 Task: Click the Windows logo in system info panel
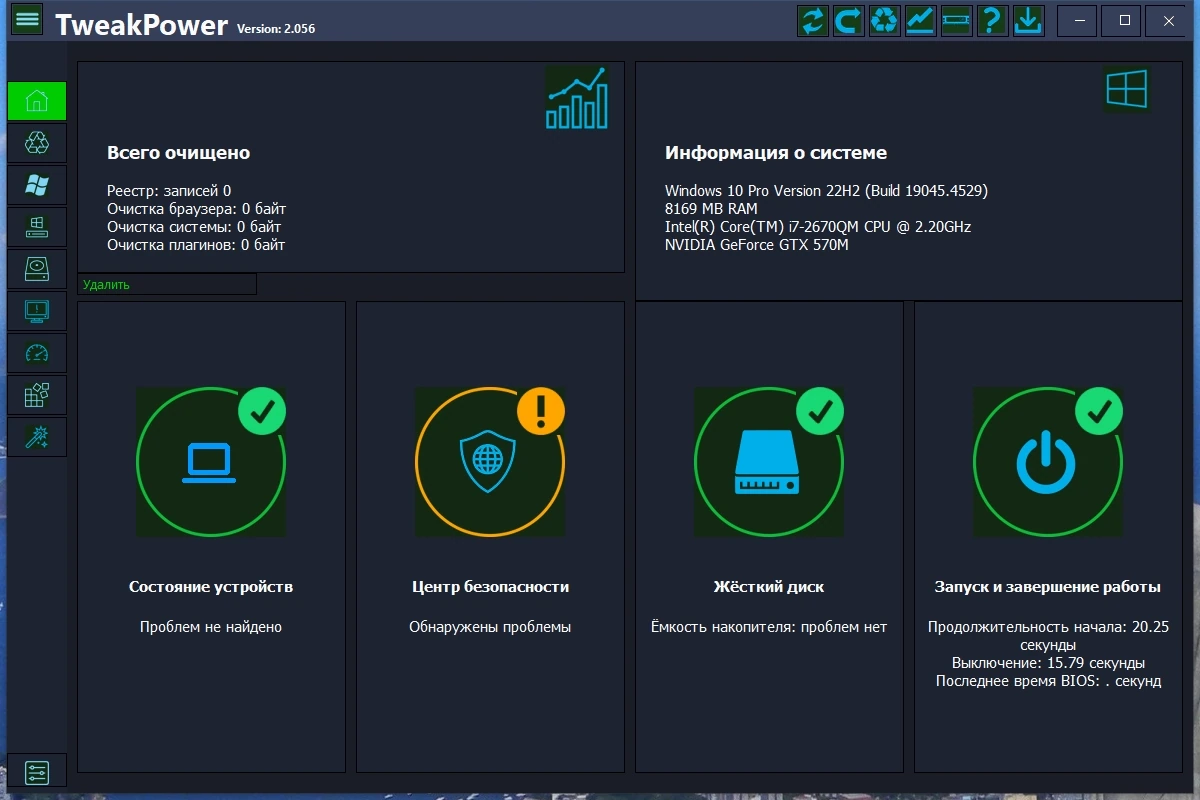[x=1126, y=90]
